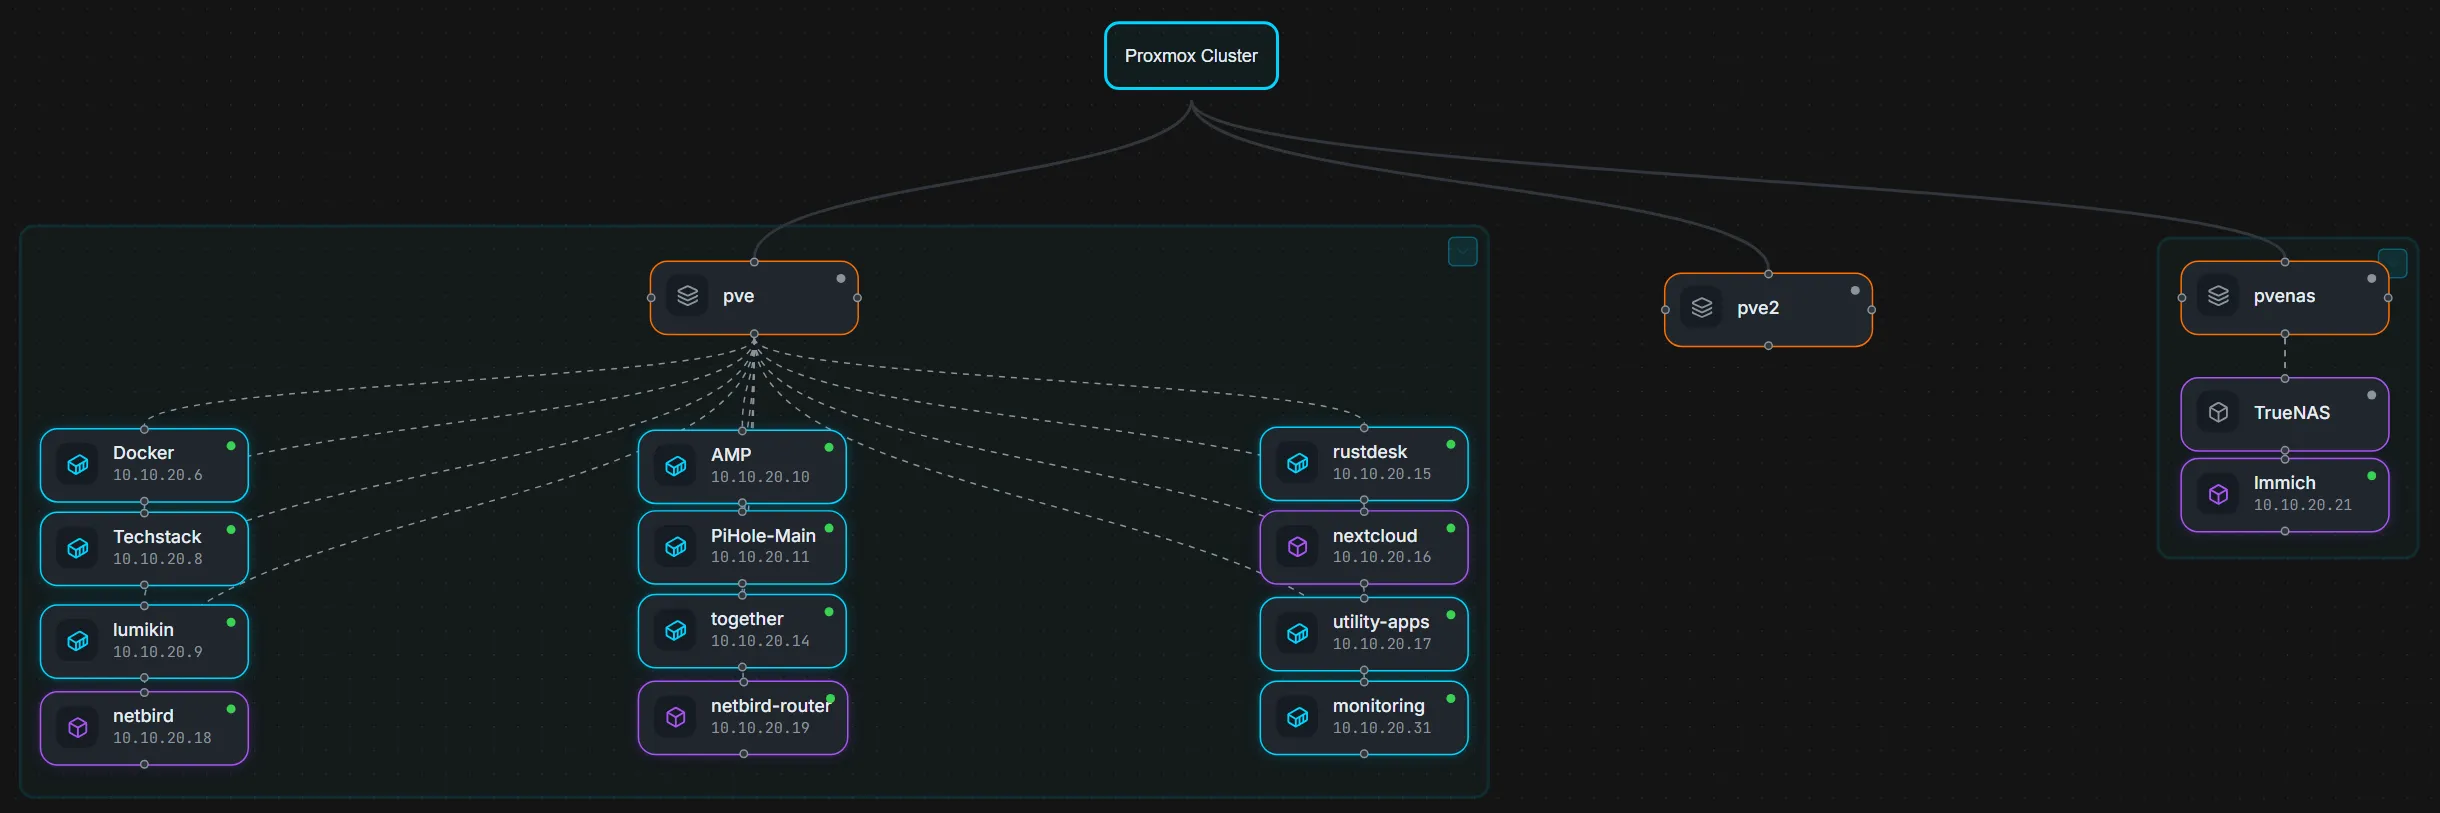This screenshot has height=813, width=2440.
Task: Click the TrueNAS cube icon
Action: tap(2218, 413)
